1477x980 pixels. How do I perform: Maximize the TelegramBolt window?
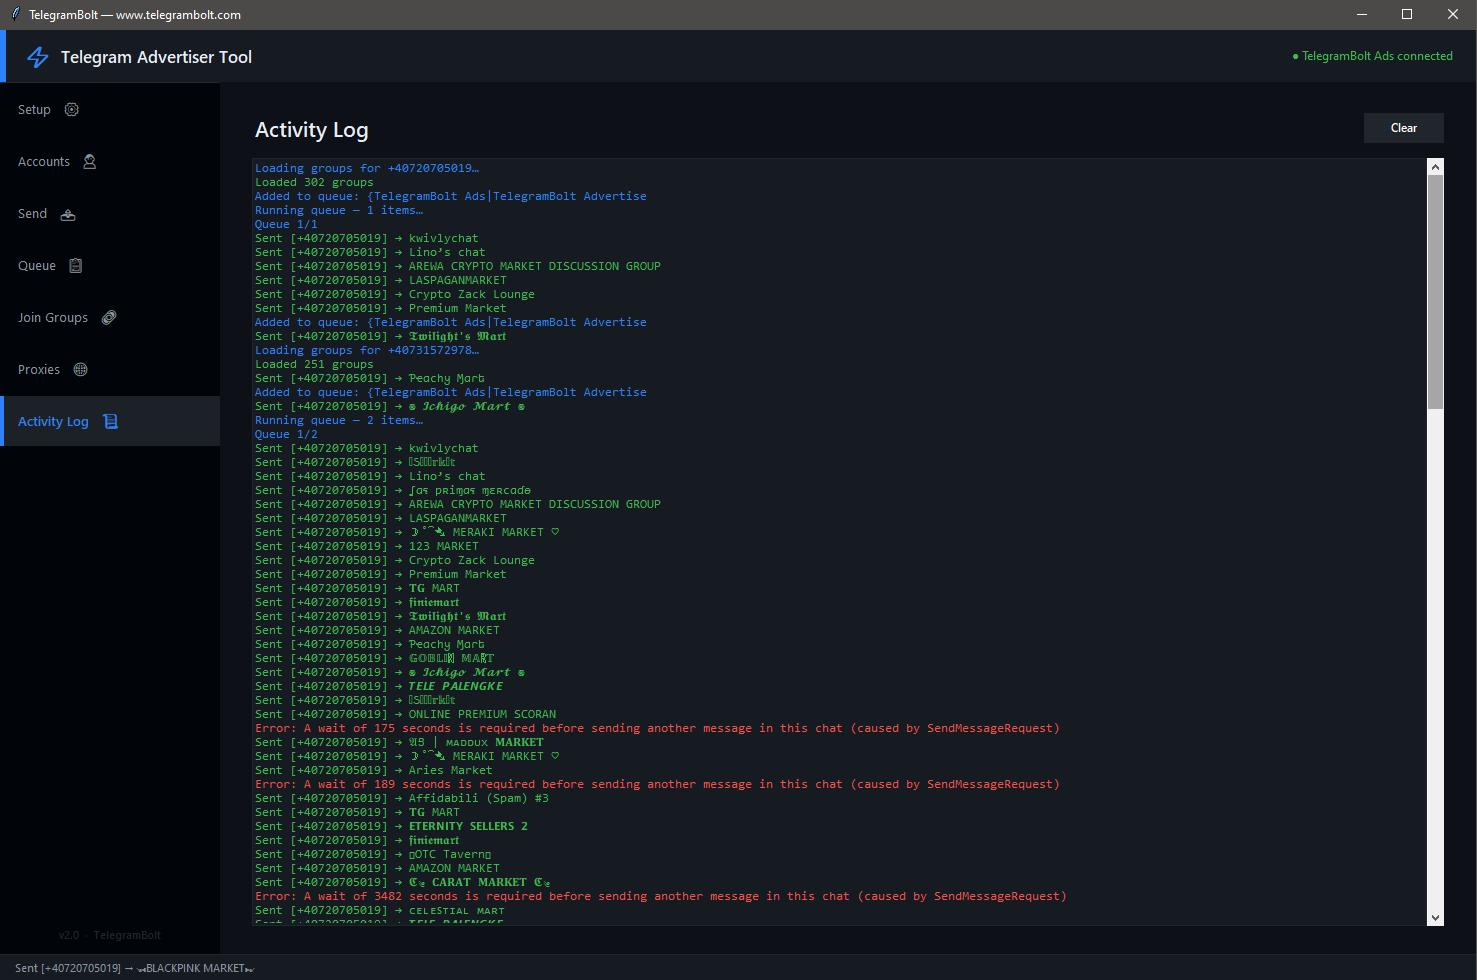[1407, 14]
